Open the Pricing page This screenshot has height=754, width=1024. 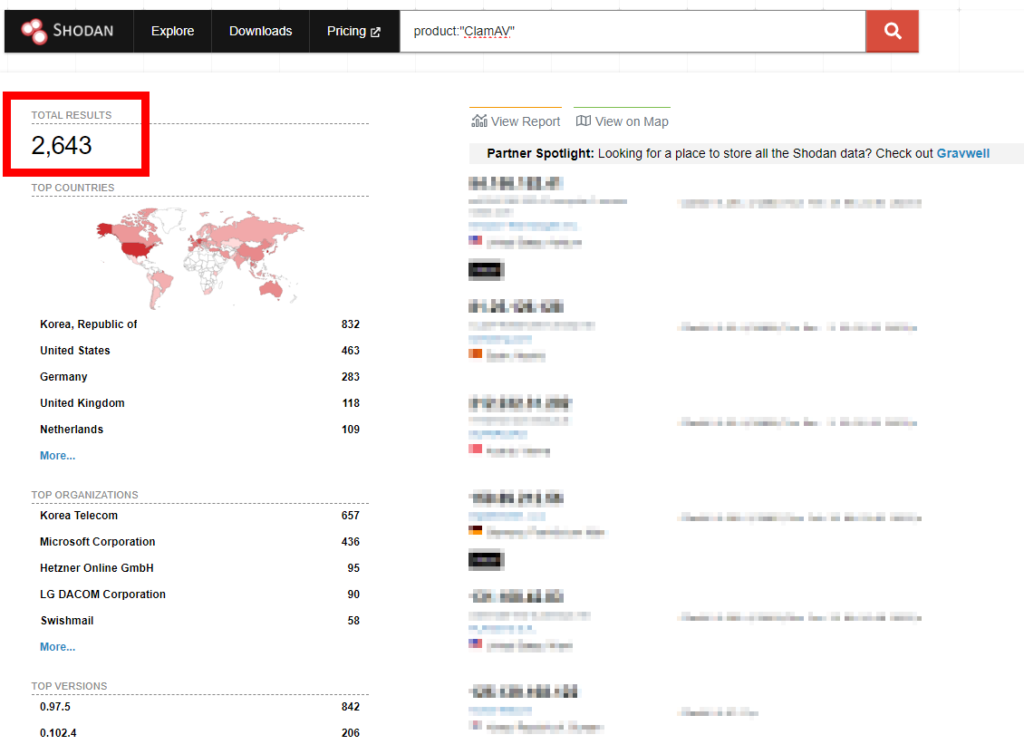click(x=346, y=32)
